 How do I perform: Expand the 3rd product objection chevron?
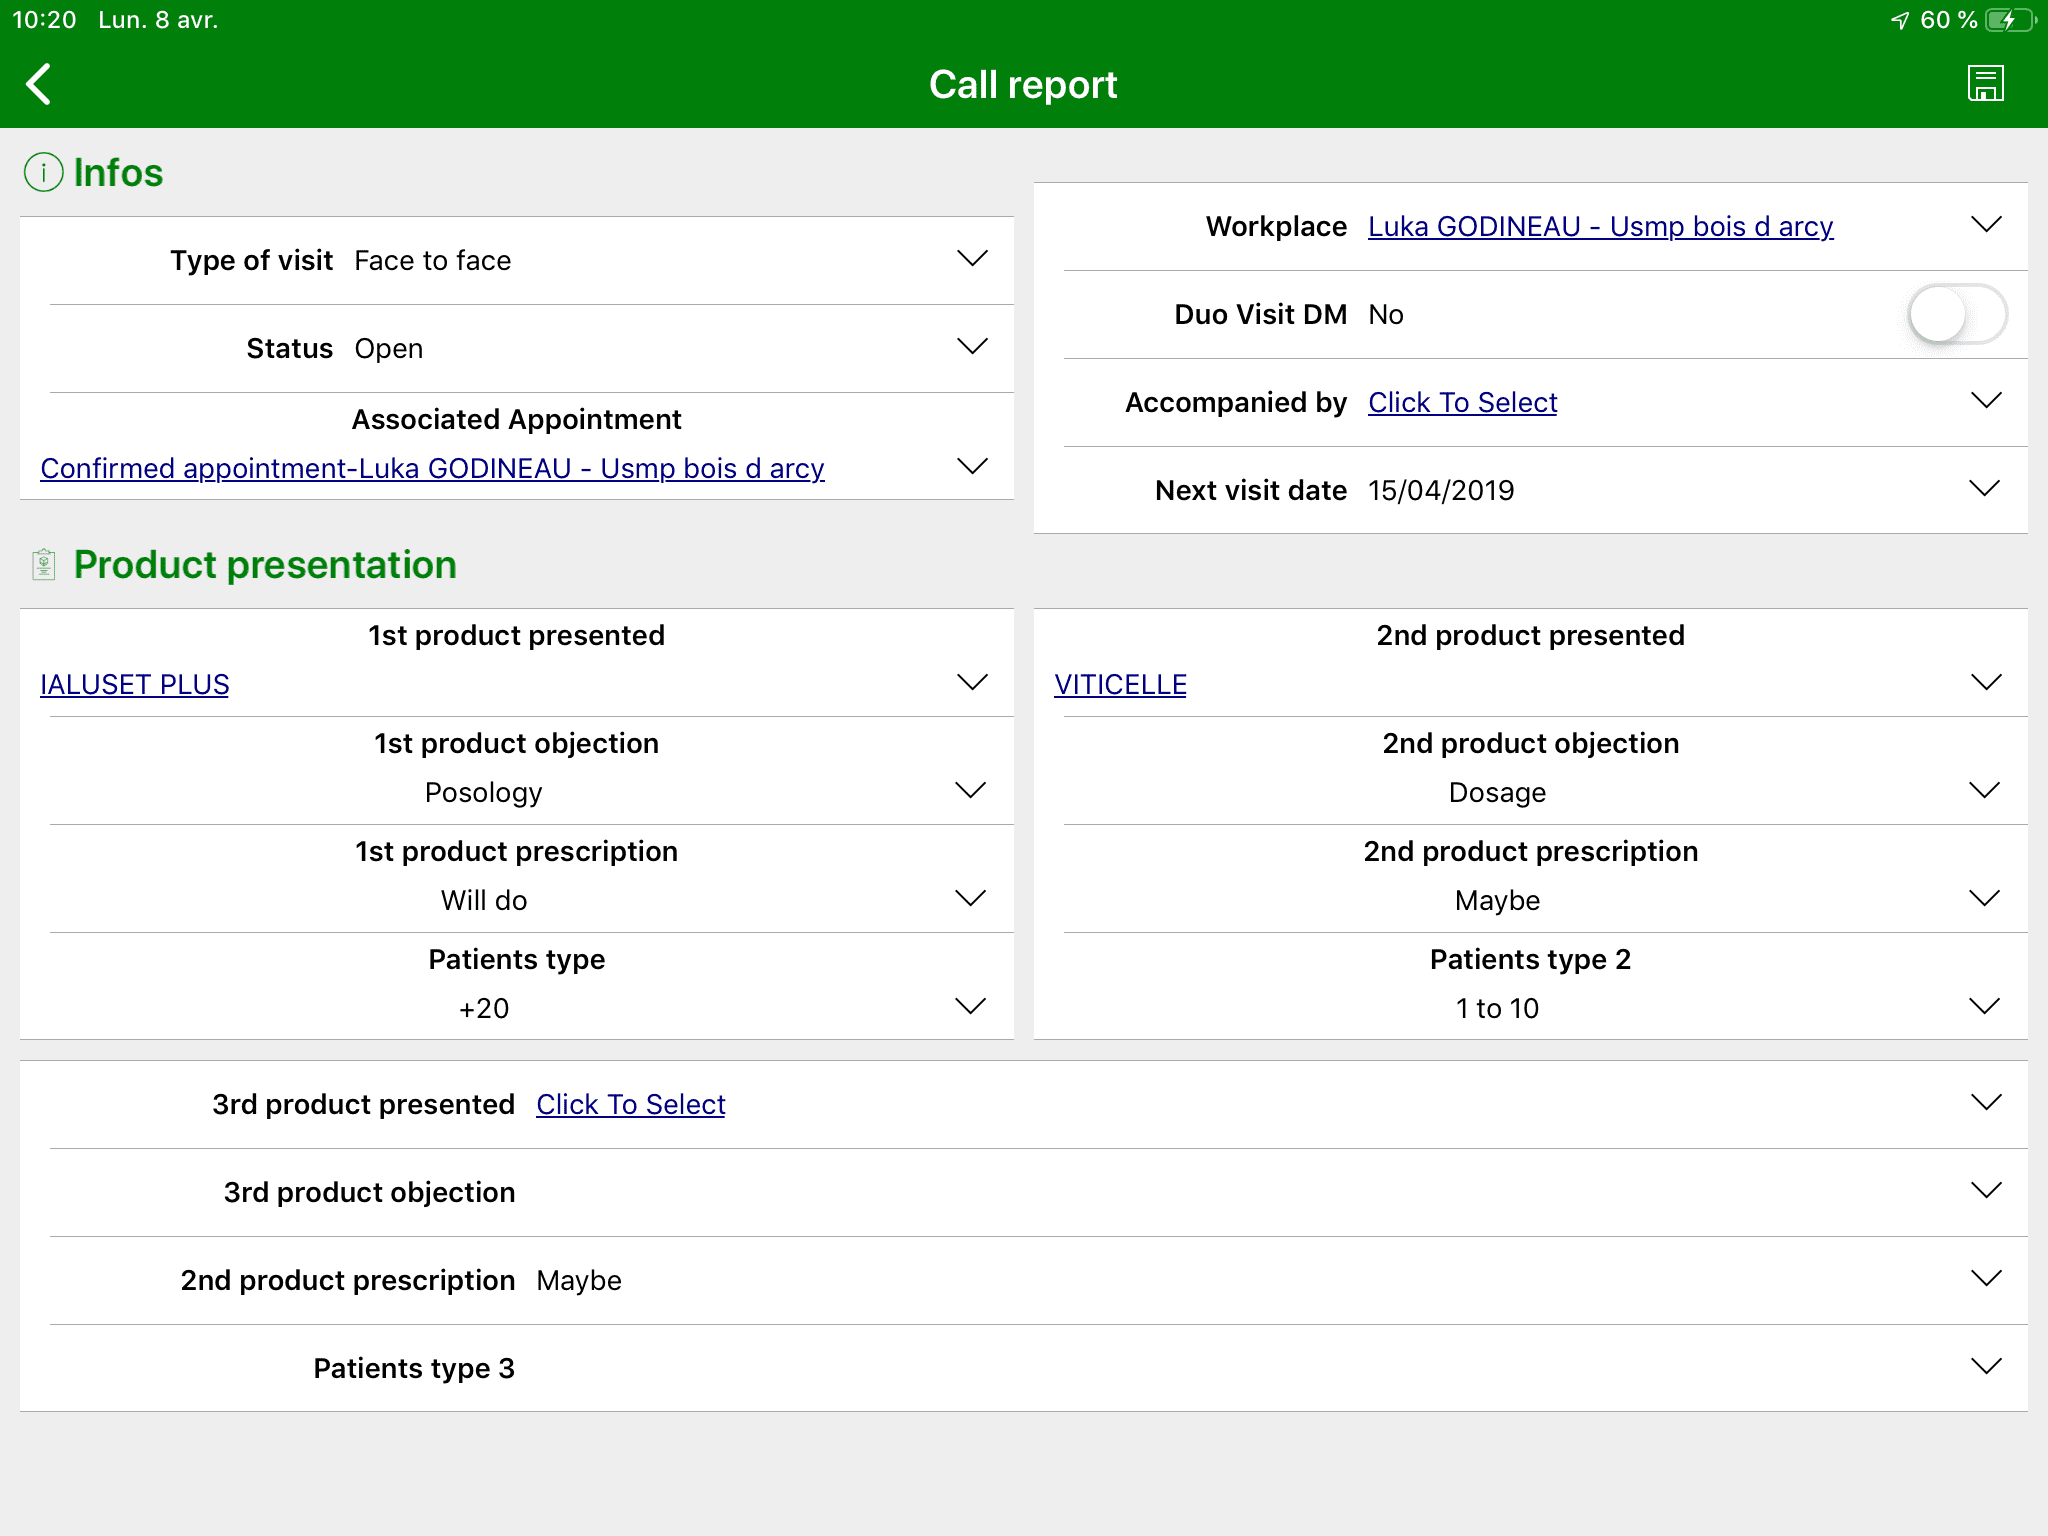click(x=1986, y=1191)
